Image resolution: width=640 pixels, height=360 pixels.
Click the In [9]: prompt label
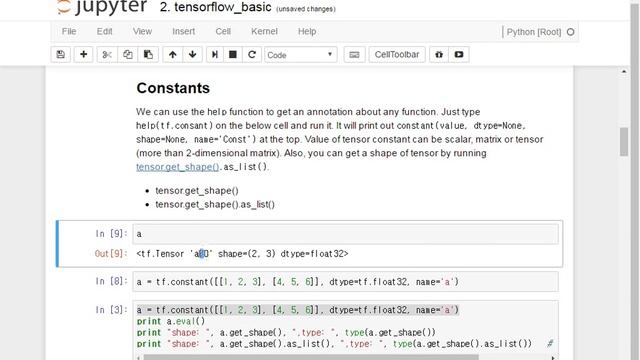coord(111,234)
